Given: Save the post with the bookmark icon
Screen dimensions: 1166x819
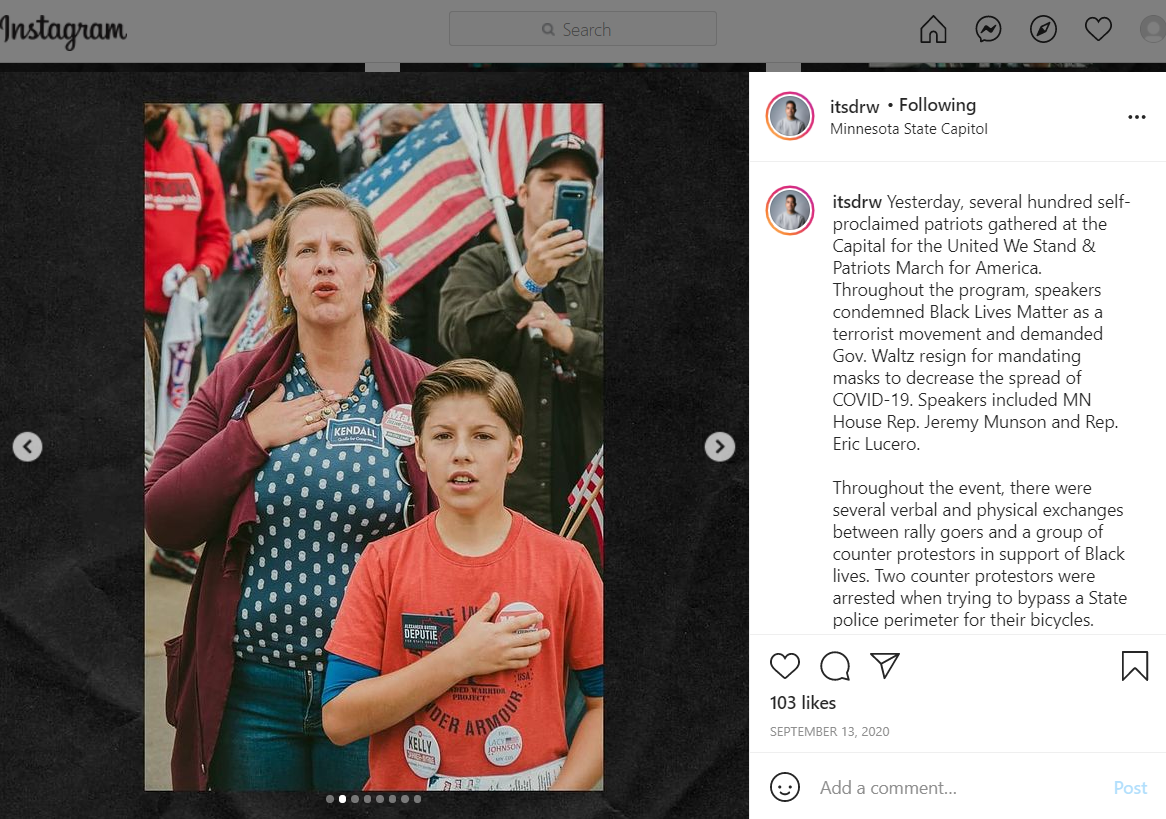Looking at the screenshot, I should 1135,666.
